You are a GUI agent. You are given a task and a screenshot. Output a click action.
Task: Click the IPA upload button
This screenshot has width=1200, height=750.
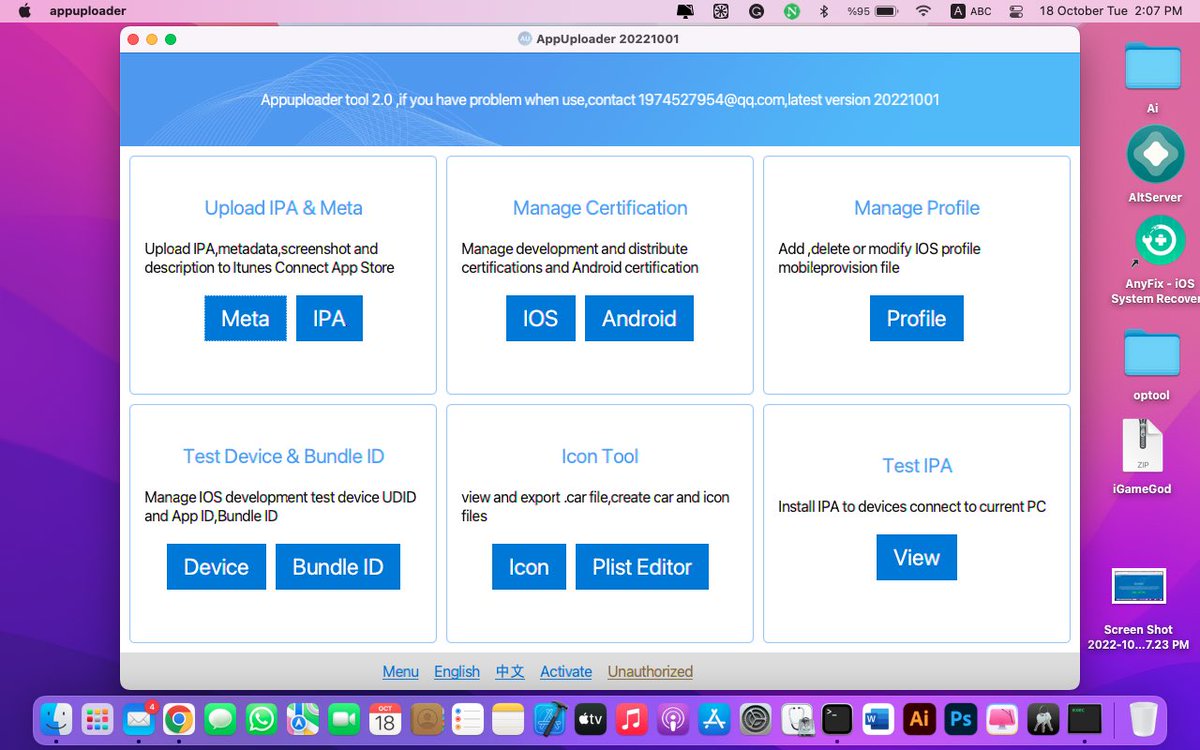click(329, 318)
